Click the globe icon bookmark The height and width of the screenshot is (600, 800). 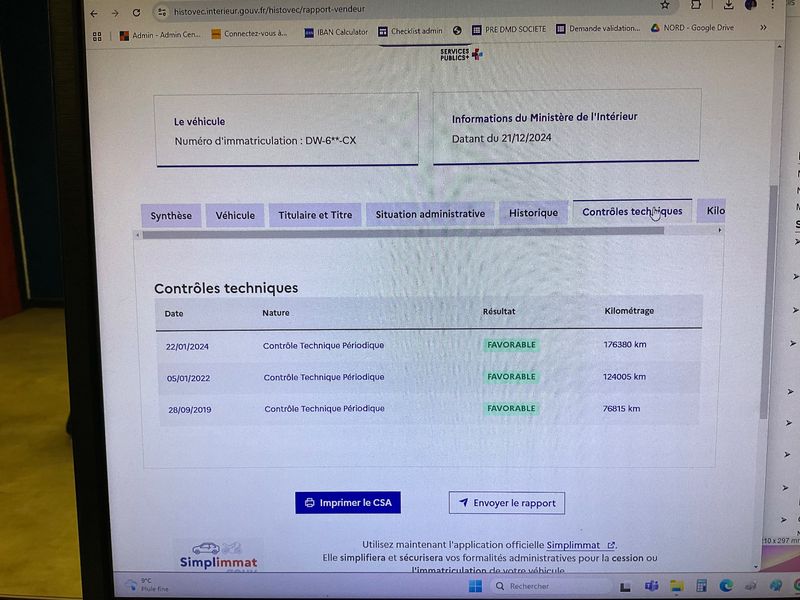click(457, 31)
